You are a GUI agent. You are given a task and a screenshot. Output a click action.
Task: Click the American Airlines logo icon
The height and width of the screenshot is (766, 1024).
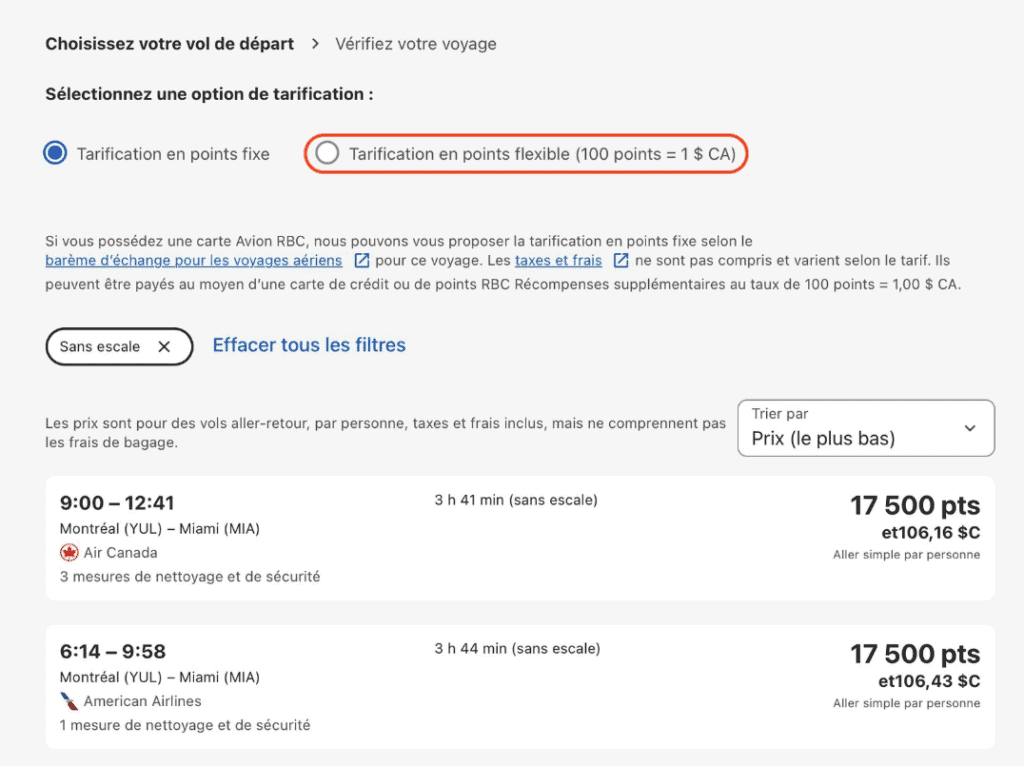coord(69,701)
